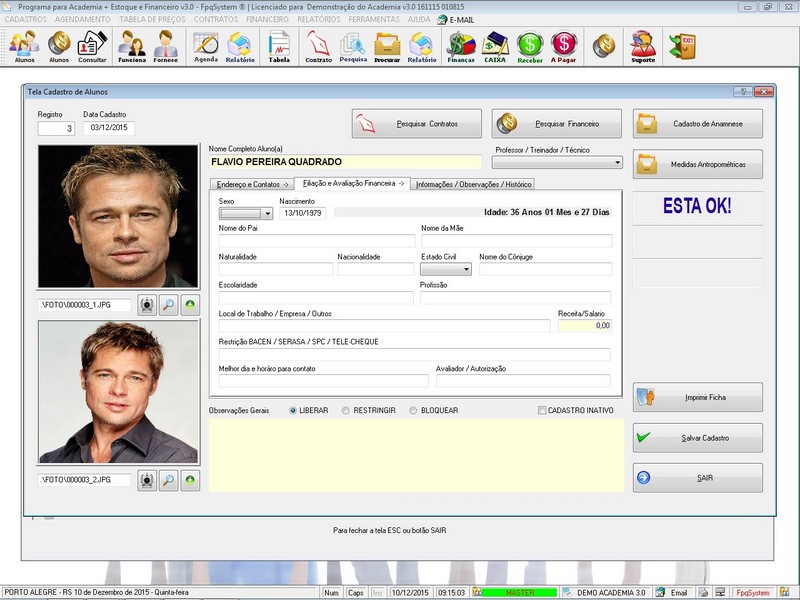The image size is (800, 600).
Task: Open the Pesquisa toolbar icon
Action: click(353, 46)
